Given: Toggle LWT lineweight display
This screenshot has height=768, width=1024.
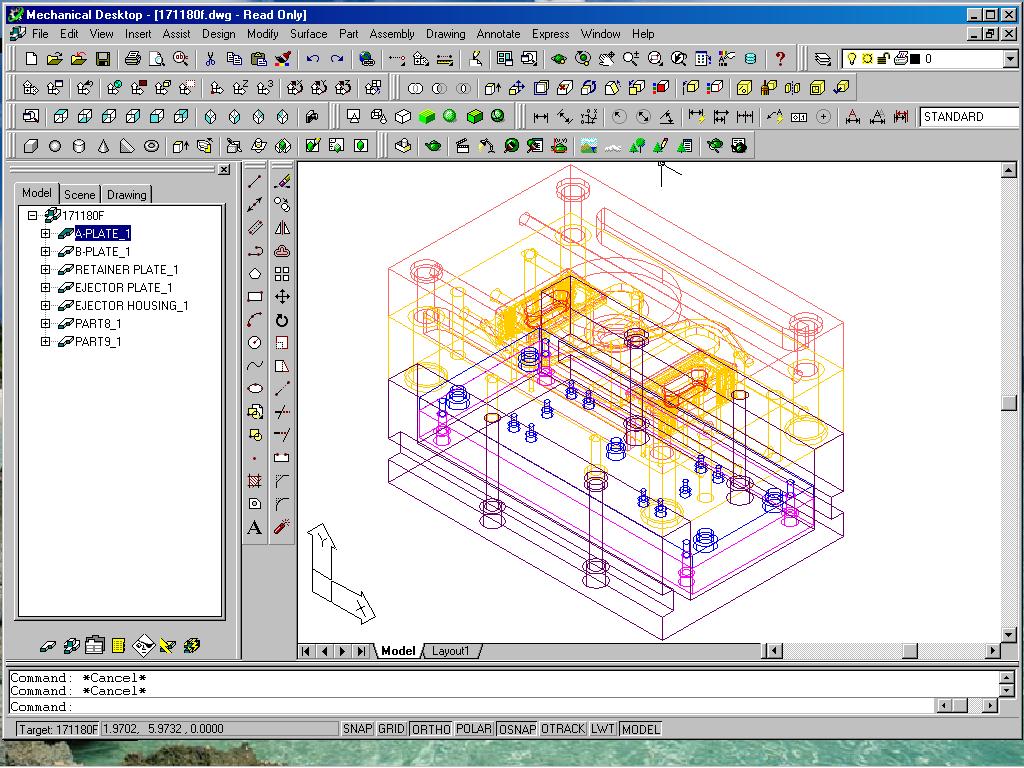Looking at the screenshot, I should coord(603,729).
